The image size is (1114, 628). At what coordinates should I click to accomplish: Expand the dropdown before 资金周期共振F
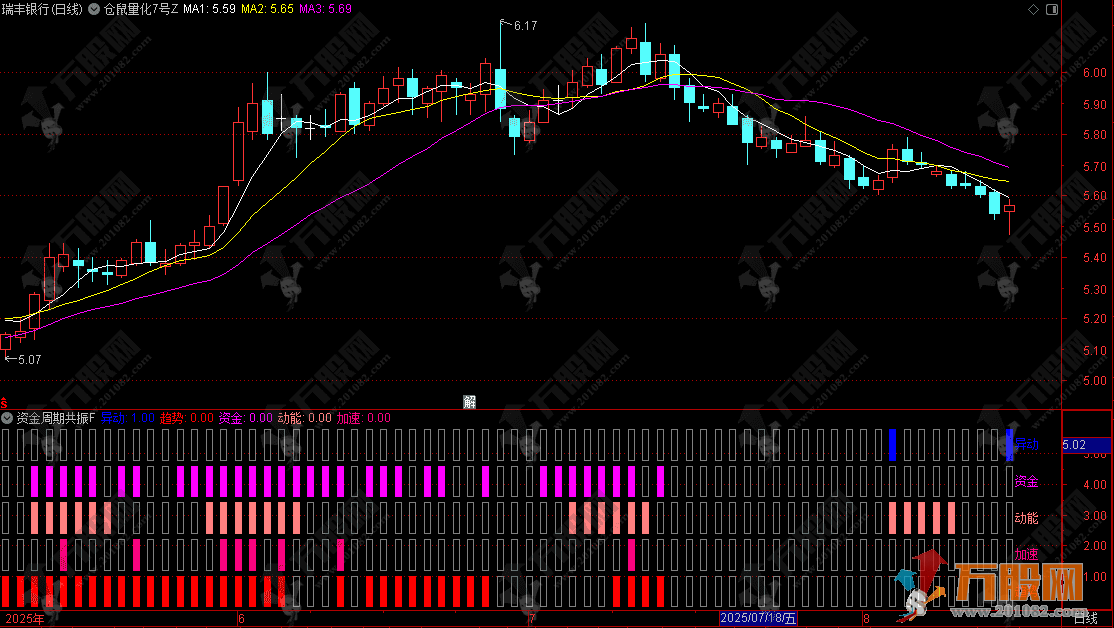7,418
